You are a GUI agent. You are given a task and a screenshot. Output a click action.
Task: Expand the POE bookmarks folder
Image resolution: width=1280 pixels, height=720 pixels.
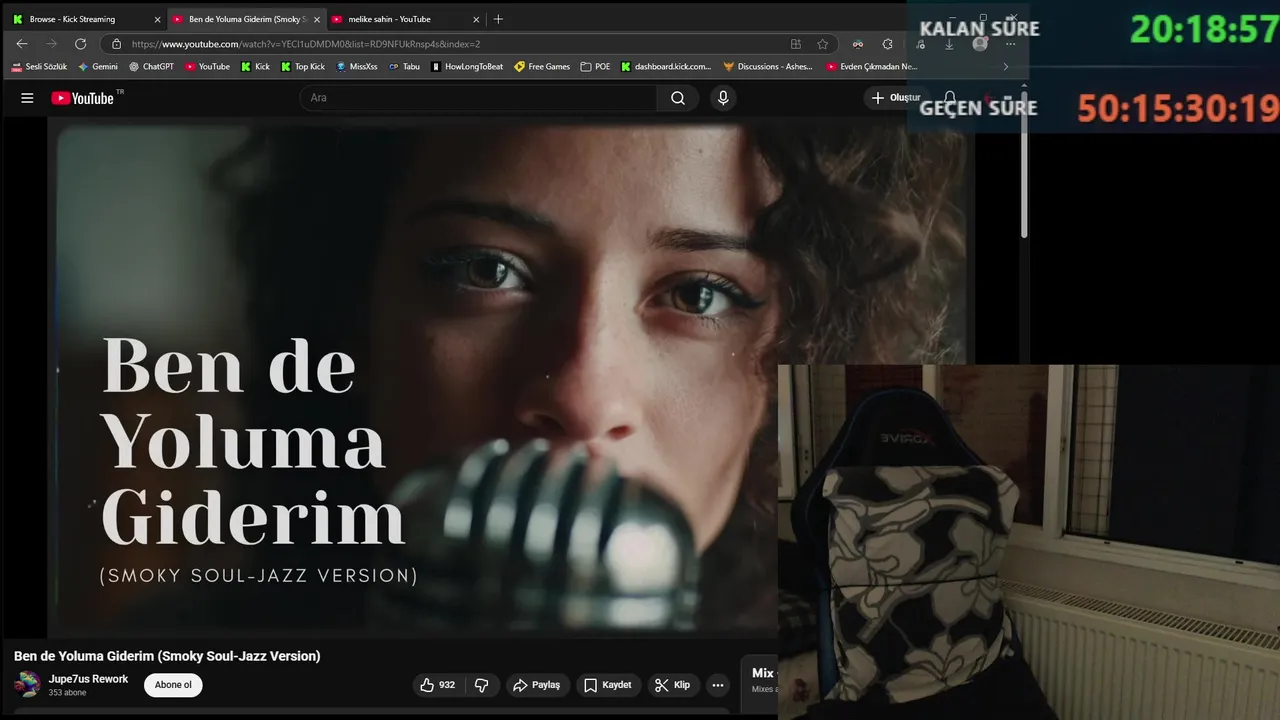[595, 67]
